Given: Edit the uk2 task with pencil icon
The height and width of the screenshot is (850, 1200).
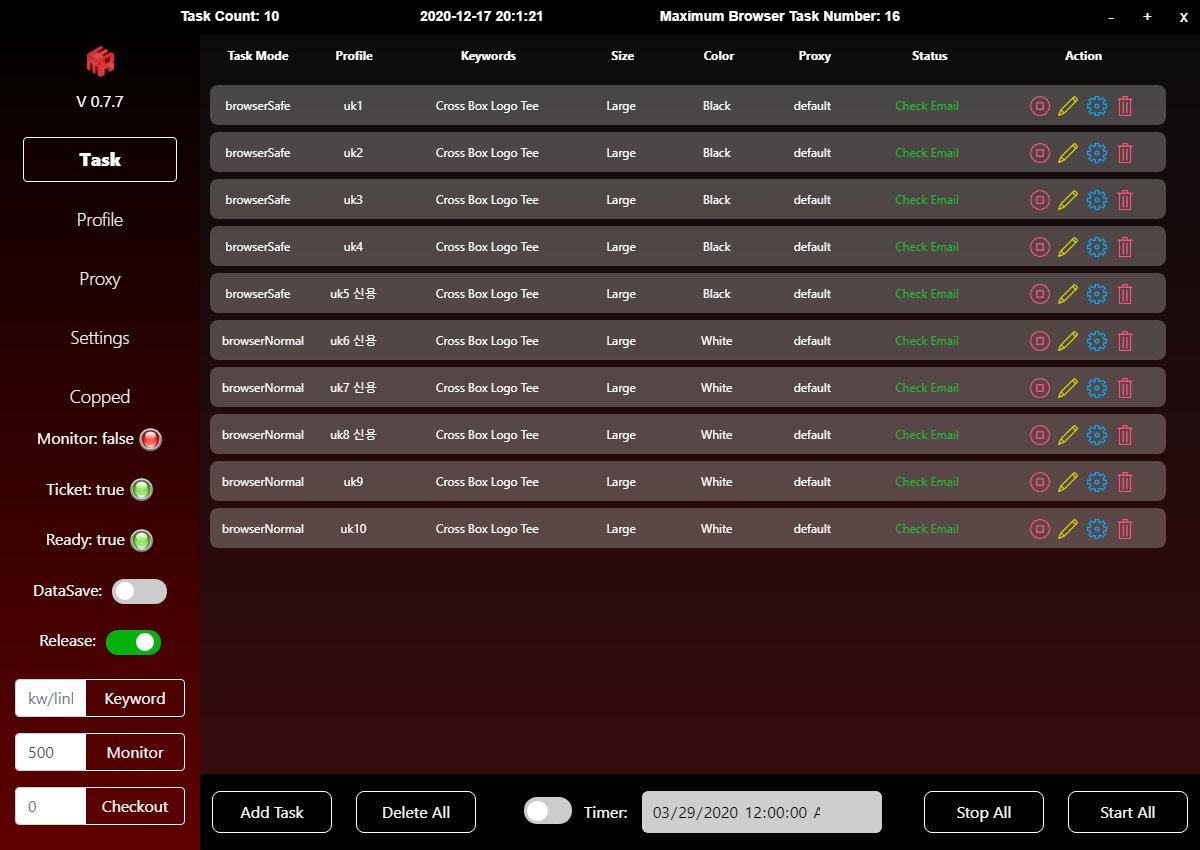Looking at the screenshot, I should click(x=1068, y=153).
